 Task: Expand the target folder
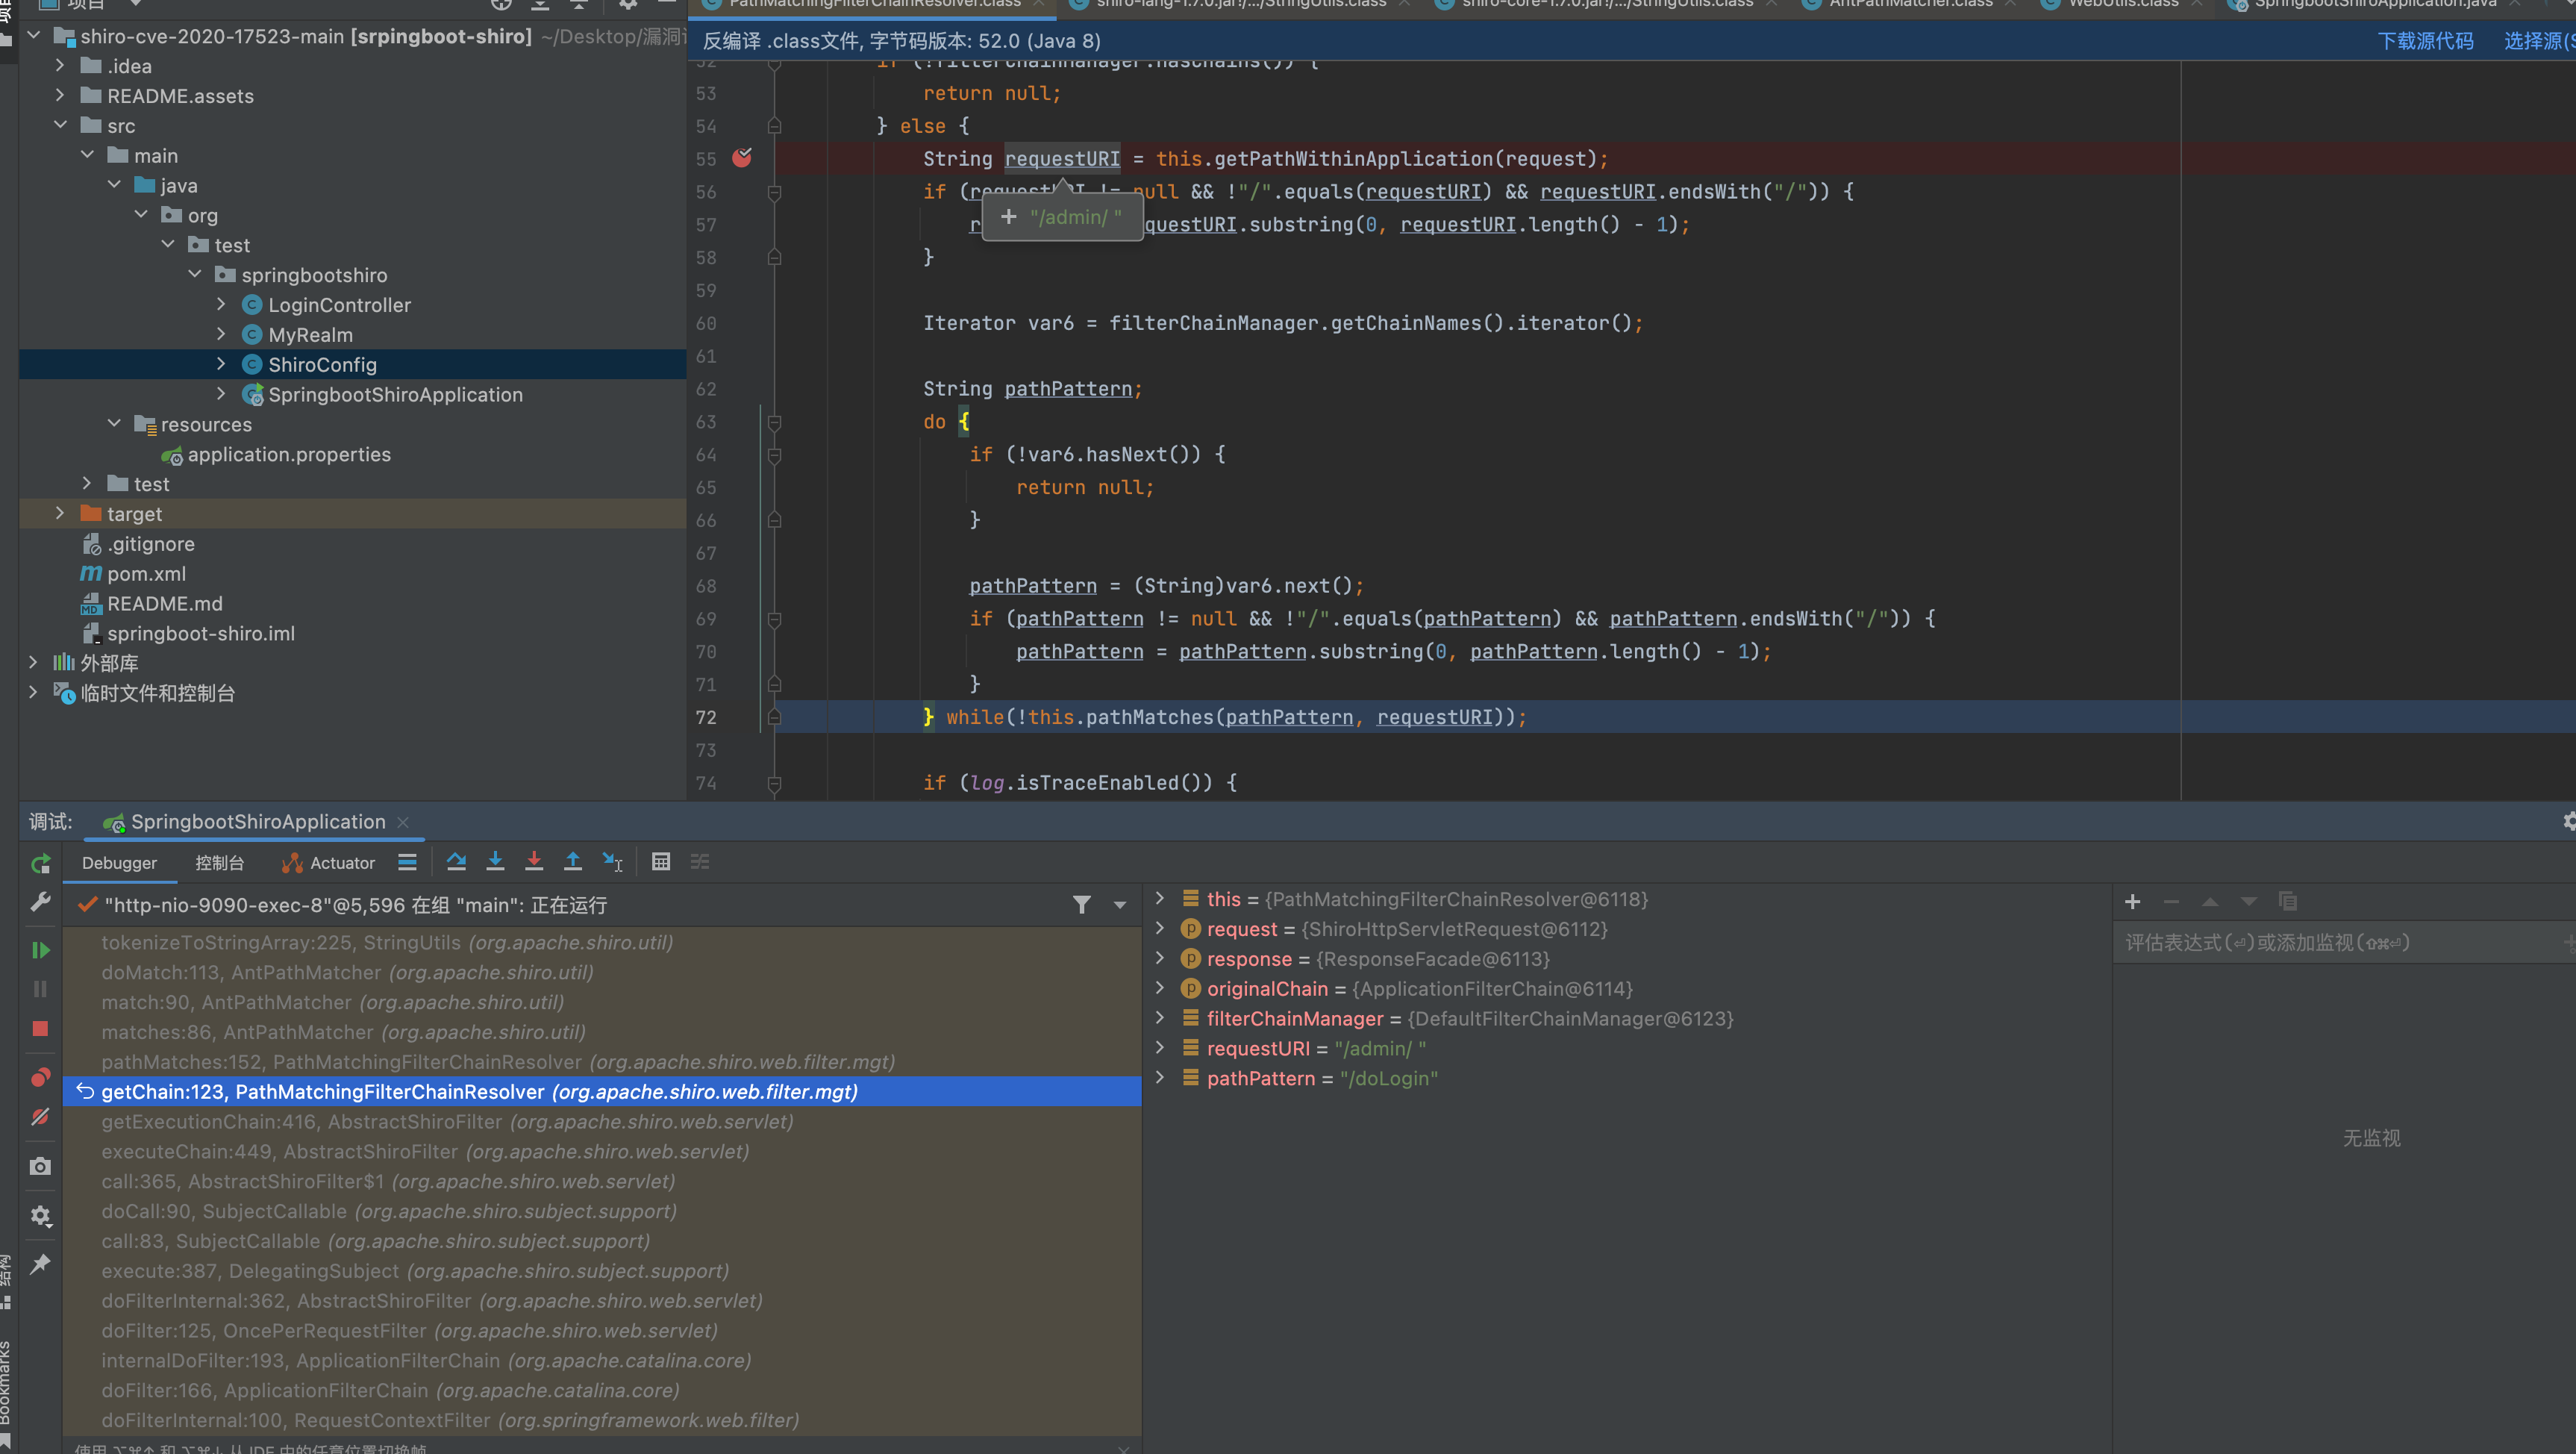coord(60,513)
